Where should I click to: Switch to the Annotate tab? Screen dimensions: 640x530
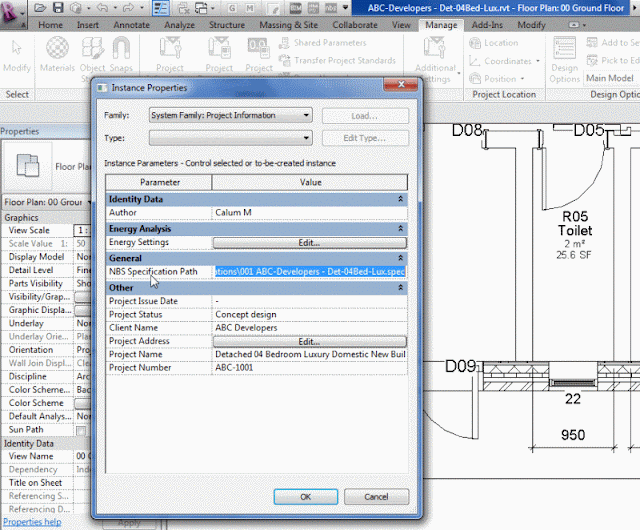point(131,25)
